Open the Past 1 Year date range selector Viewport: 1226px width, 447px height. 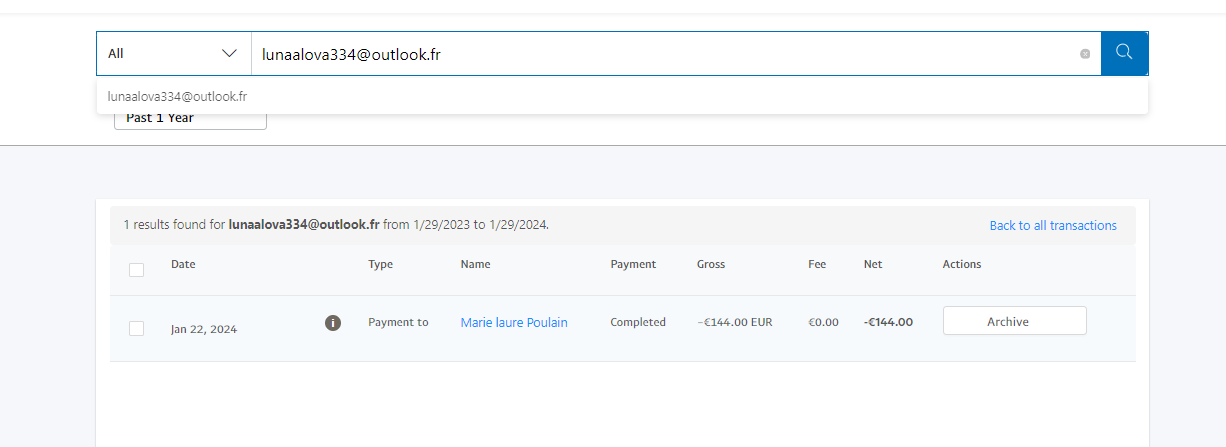[190, 119]
